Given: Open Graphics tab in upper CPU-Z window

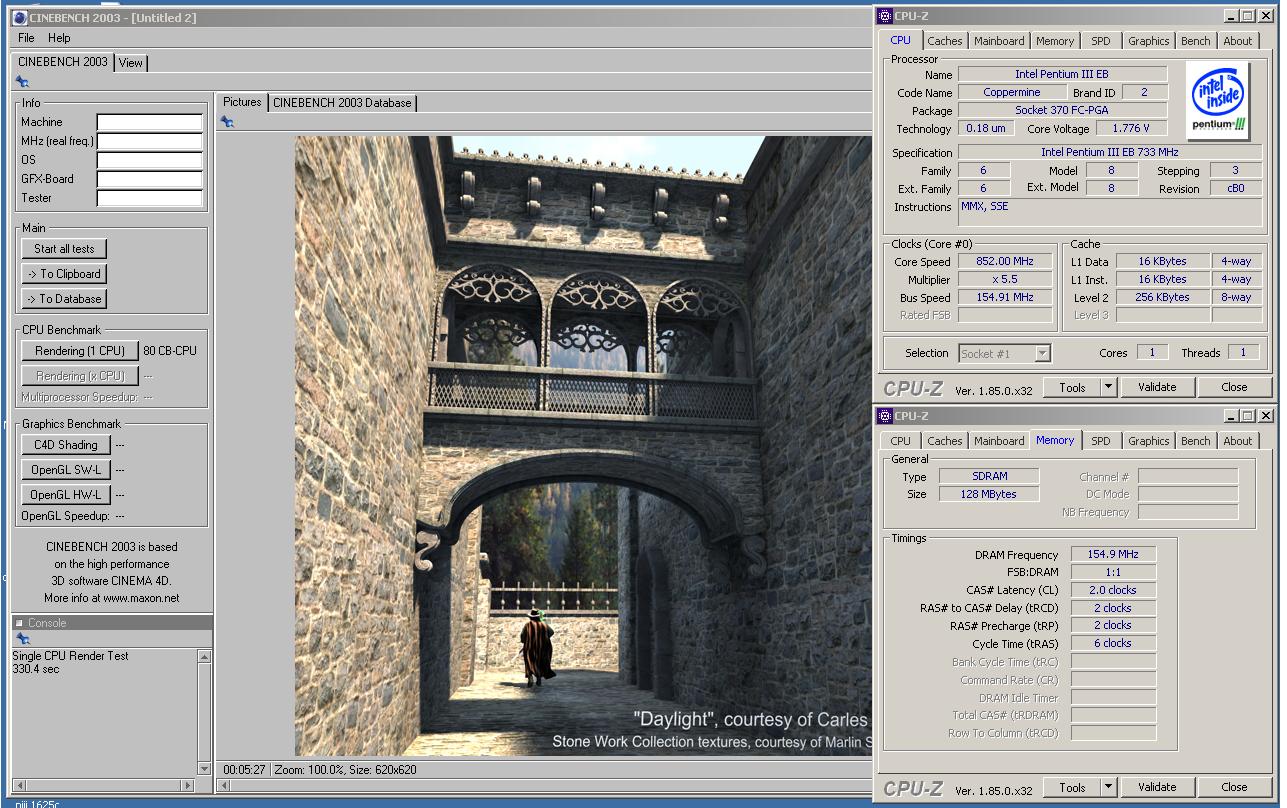Looking at the screenshot, I should pos(1148,41).
